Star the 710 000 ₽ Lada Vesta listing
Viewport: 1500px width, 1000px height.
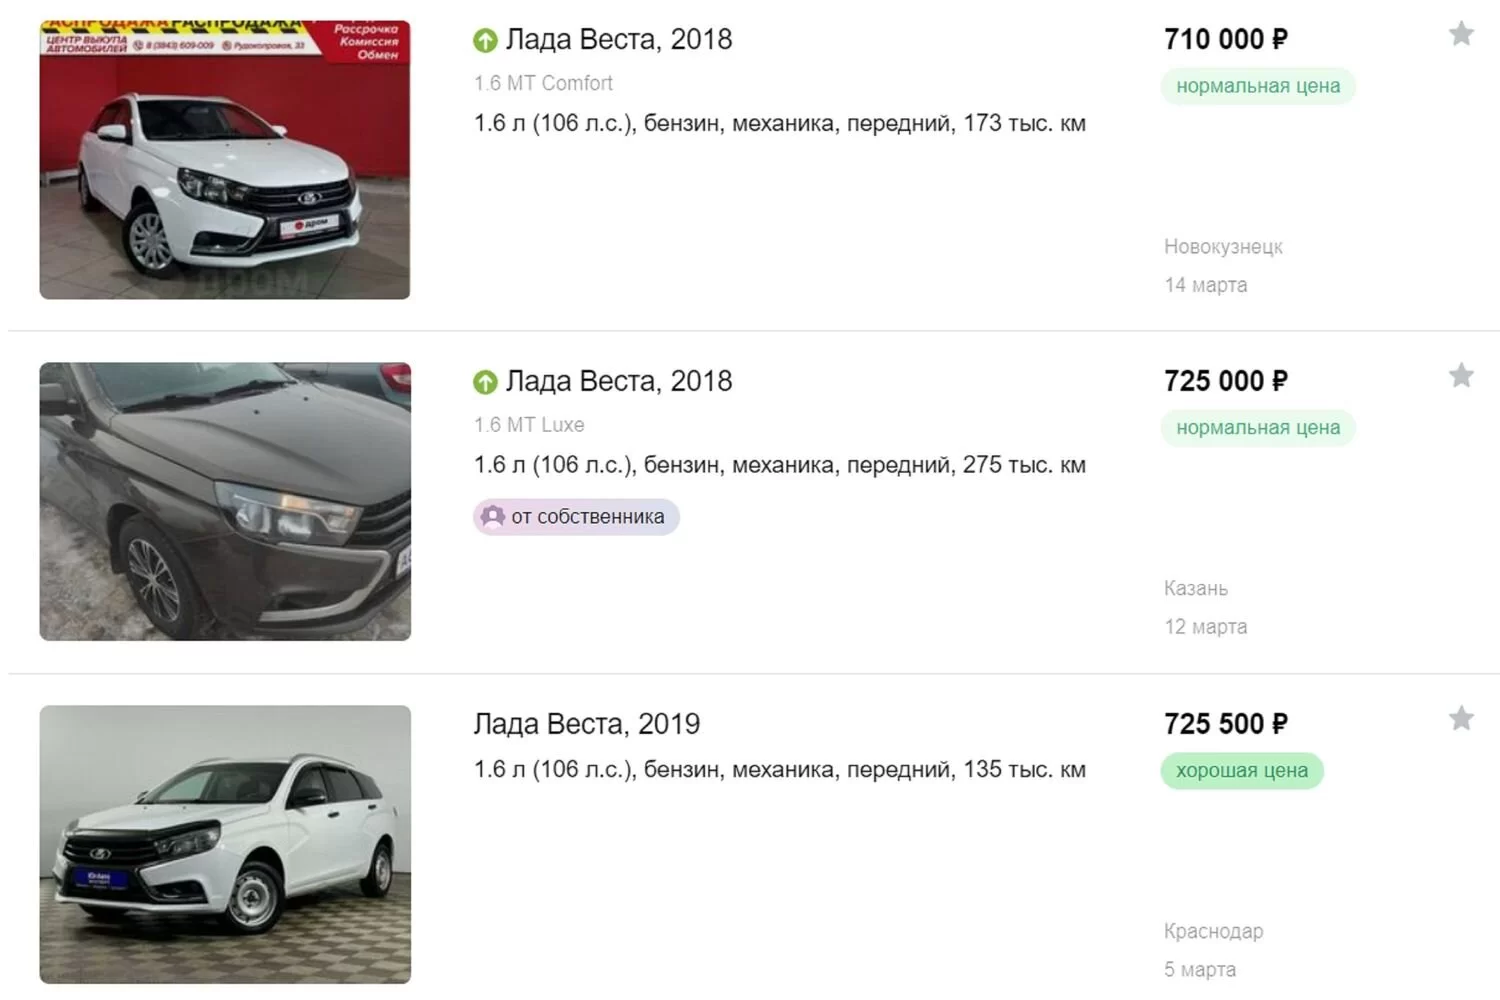(x=1461, y=34)
